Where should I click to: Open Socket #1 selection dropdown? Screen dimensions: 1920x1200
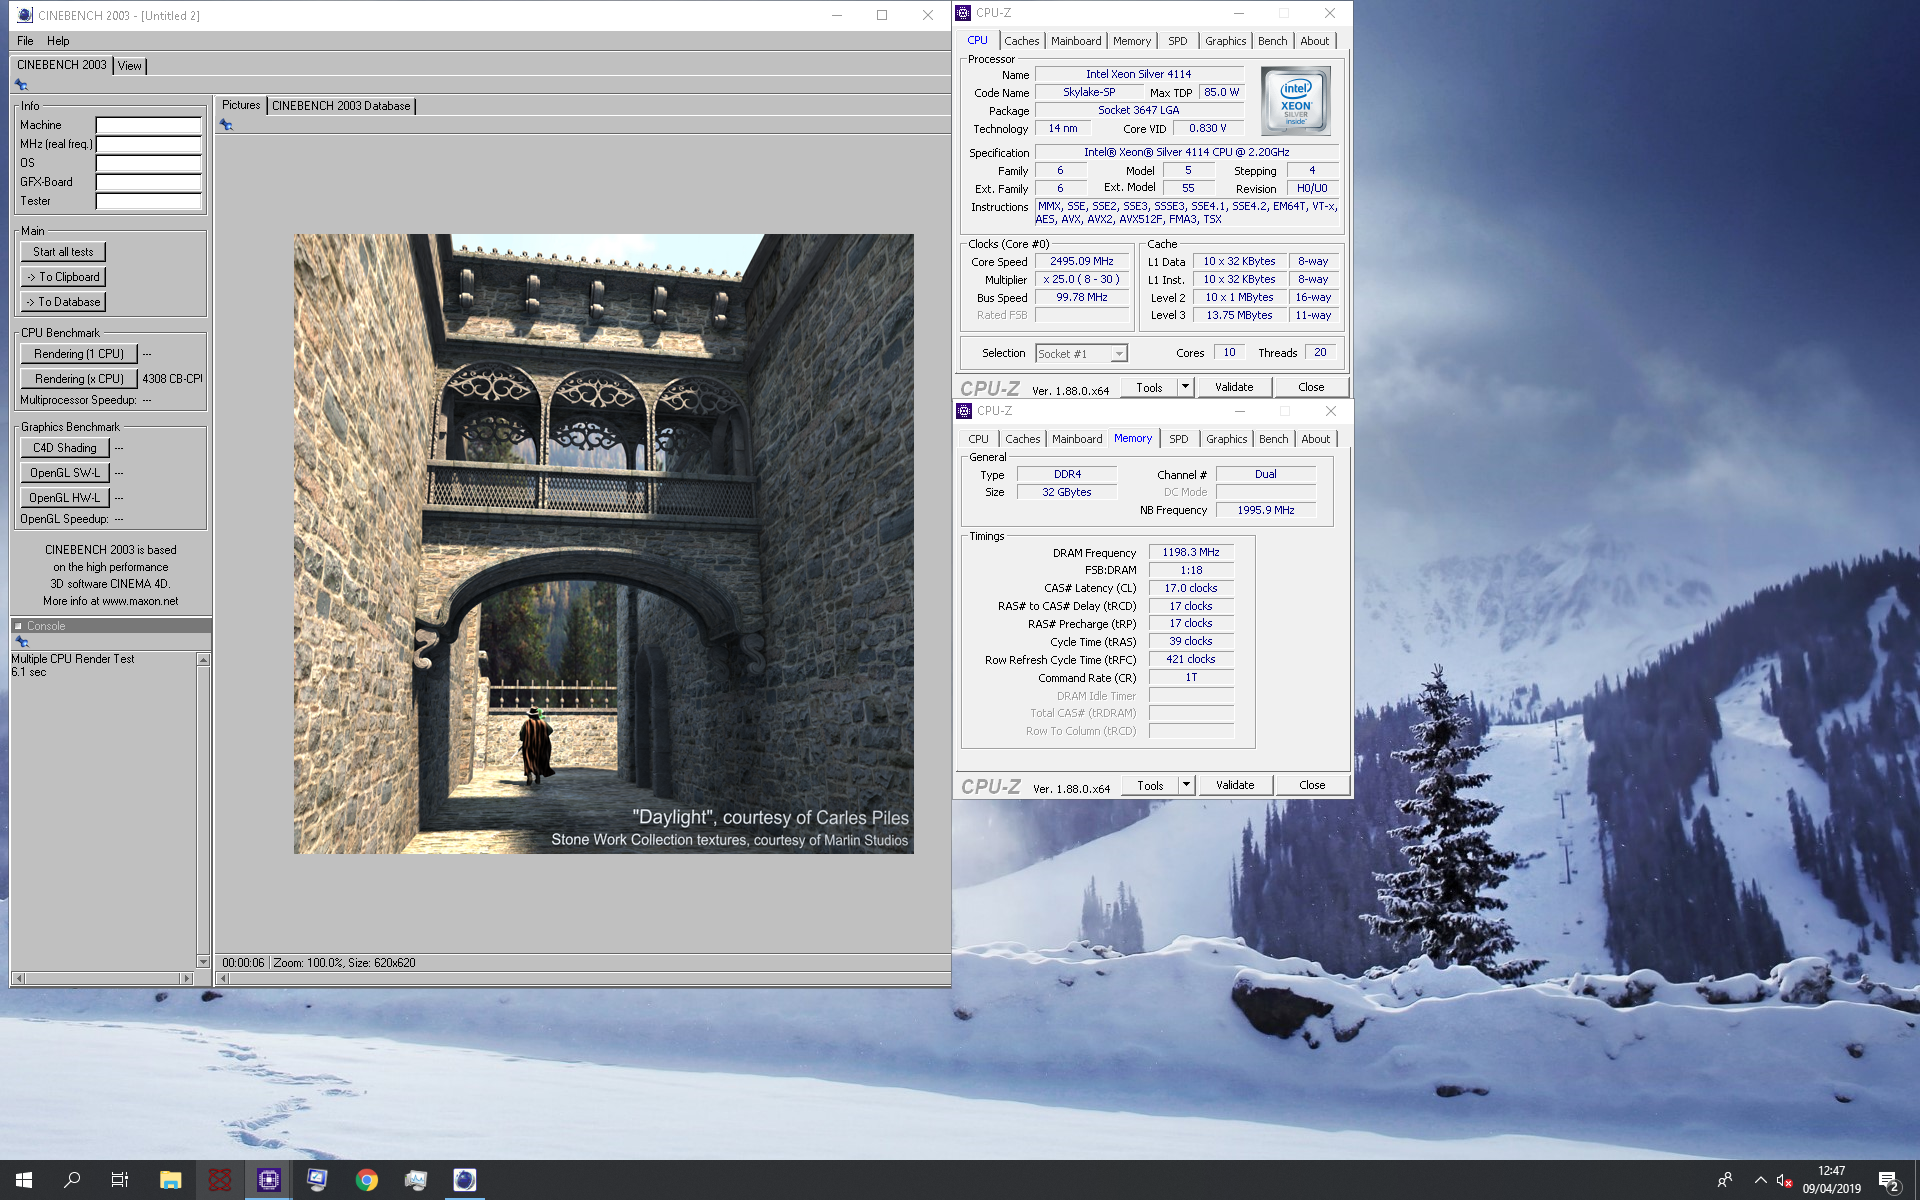coord(1081,354)
